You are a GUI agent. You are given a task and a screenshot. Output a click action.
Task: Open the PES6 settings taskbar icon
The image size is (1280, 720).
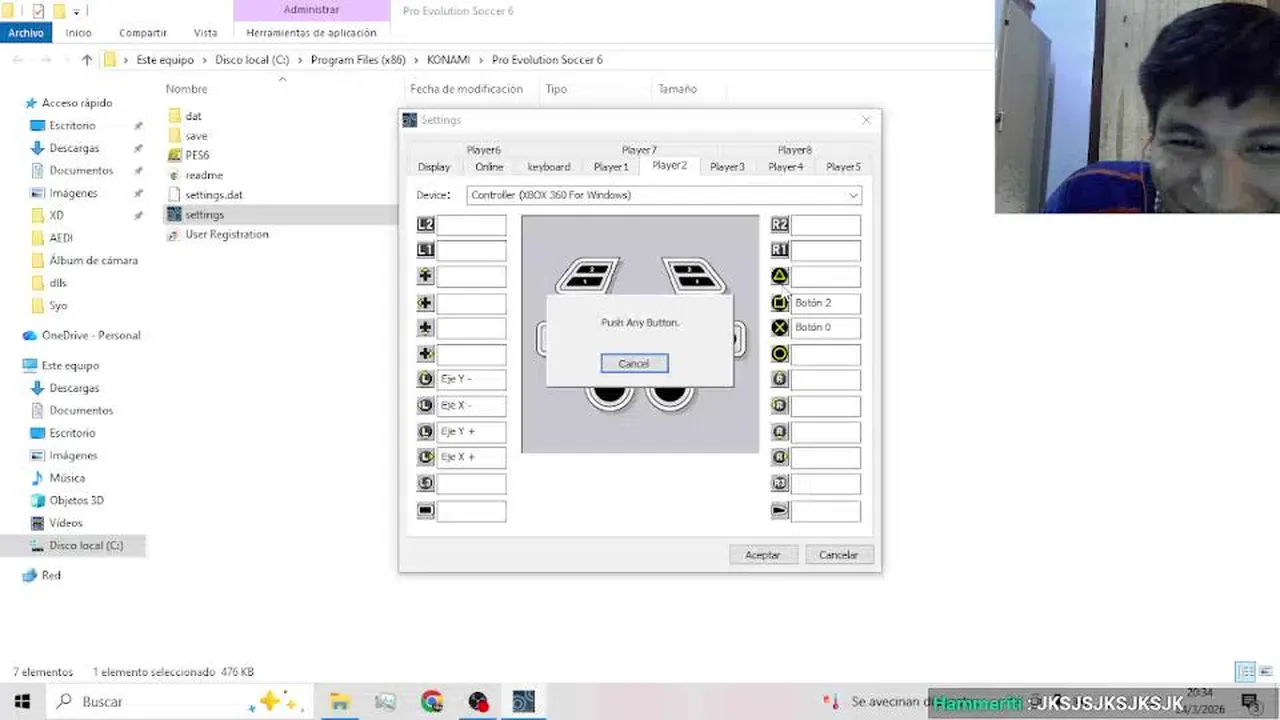(x=524, y=702)
